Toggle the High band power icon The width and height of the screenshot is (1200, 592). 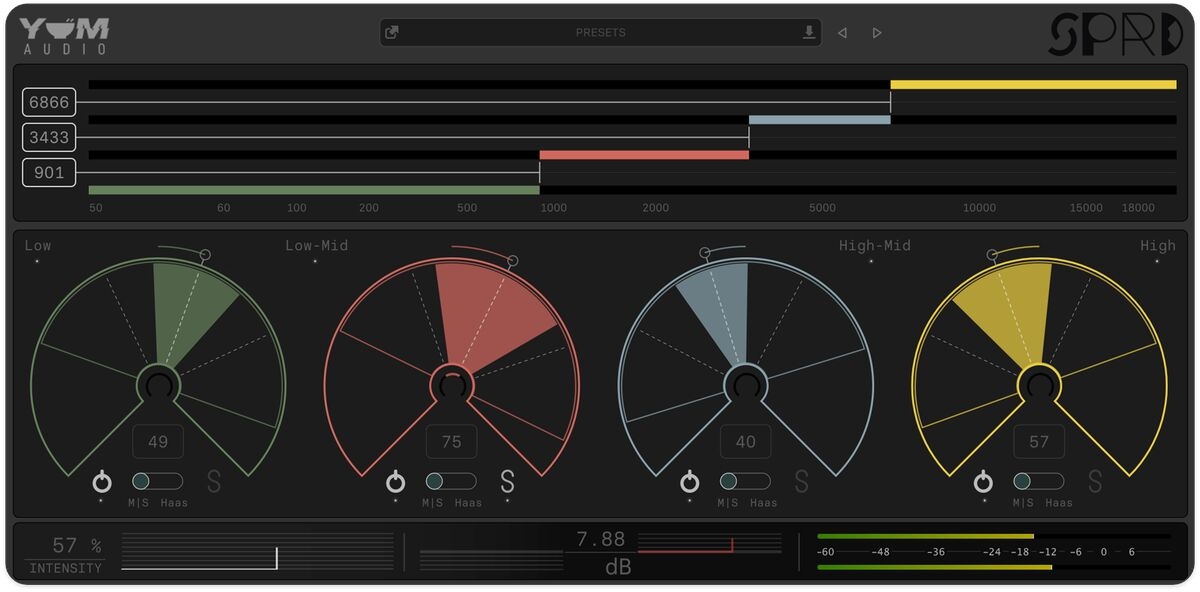pos(983,482)
